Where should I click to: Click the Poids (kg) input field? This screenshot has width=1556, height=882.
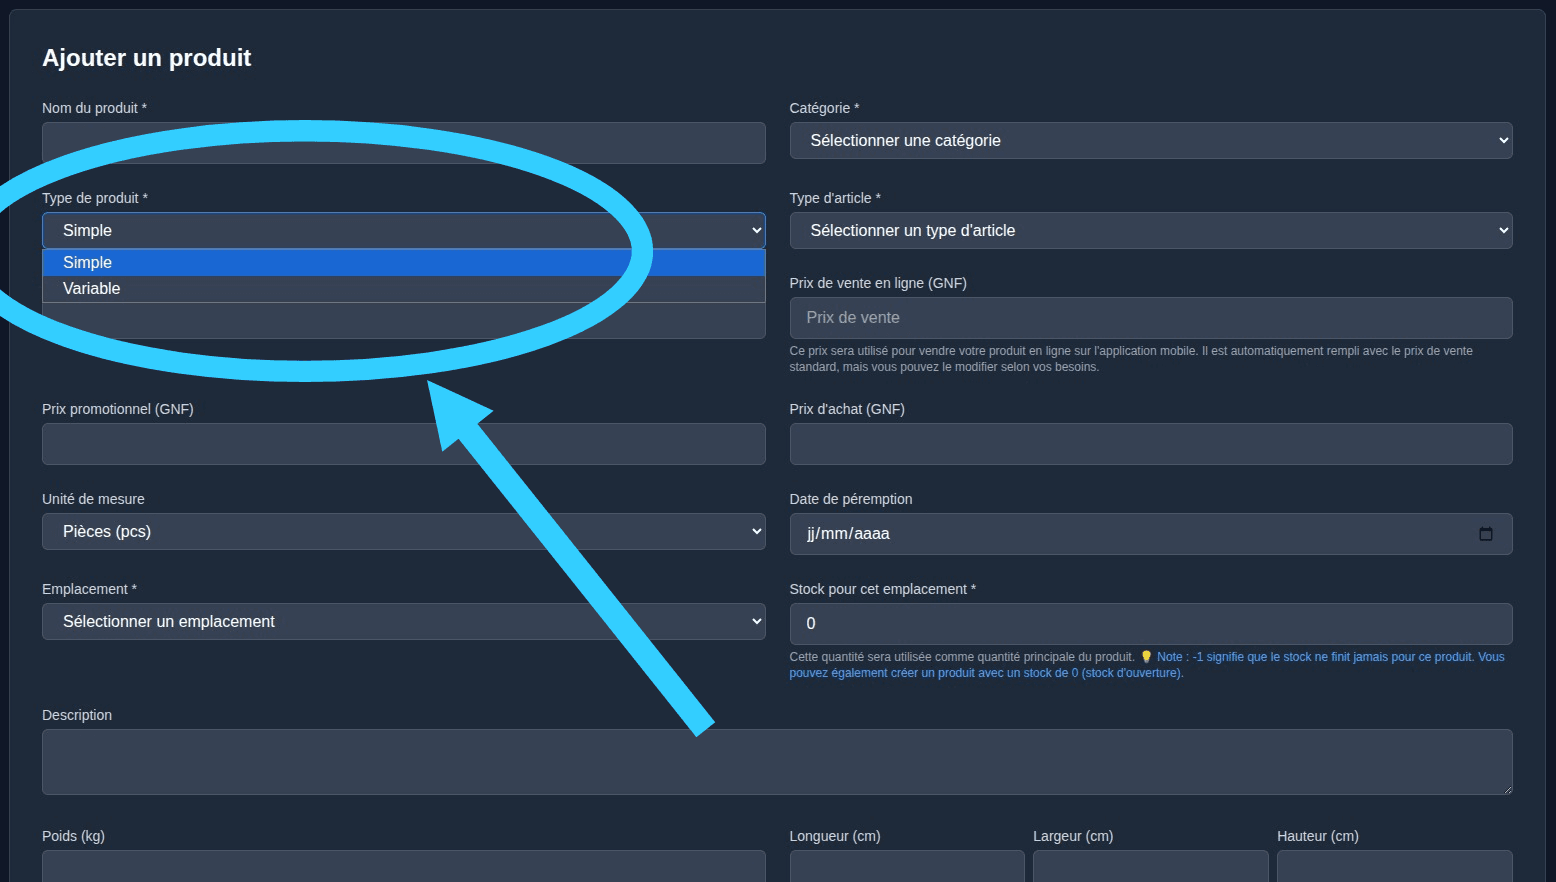click(x=403, y=865)
